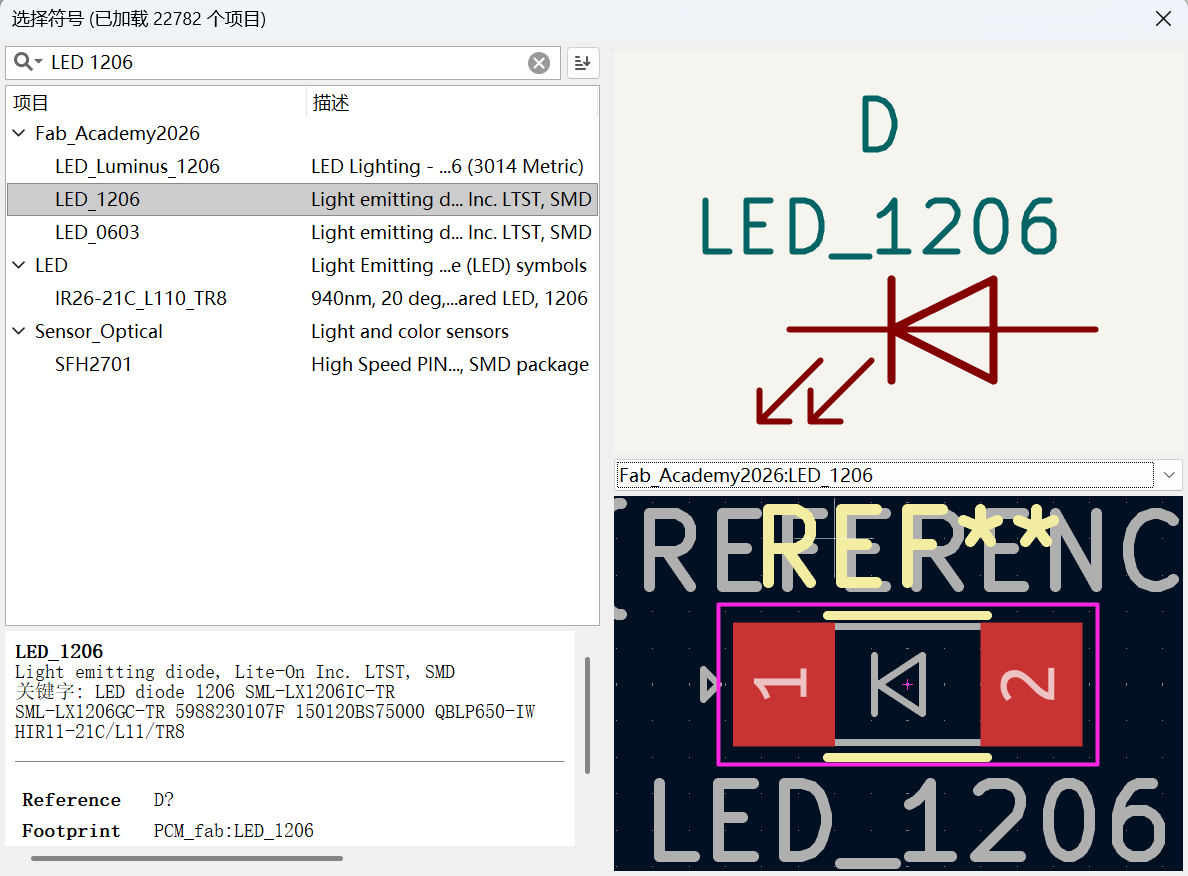Click the sort results button
The height and width of the screenshot is (876, 1188).
coord(582,63)
